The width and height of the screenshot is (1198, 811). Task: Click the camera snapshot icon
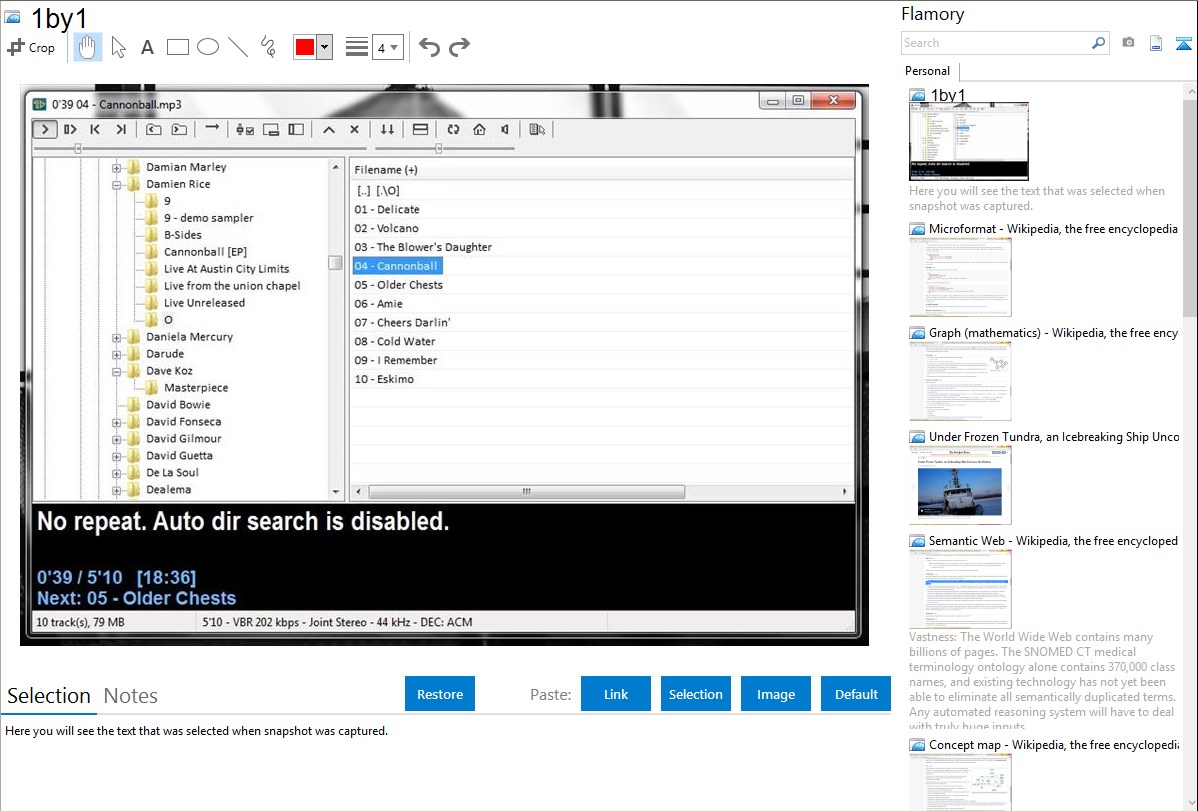1128,43
